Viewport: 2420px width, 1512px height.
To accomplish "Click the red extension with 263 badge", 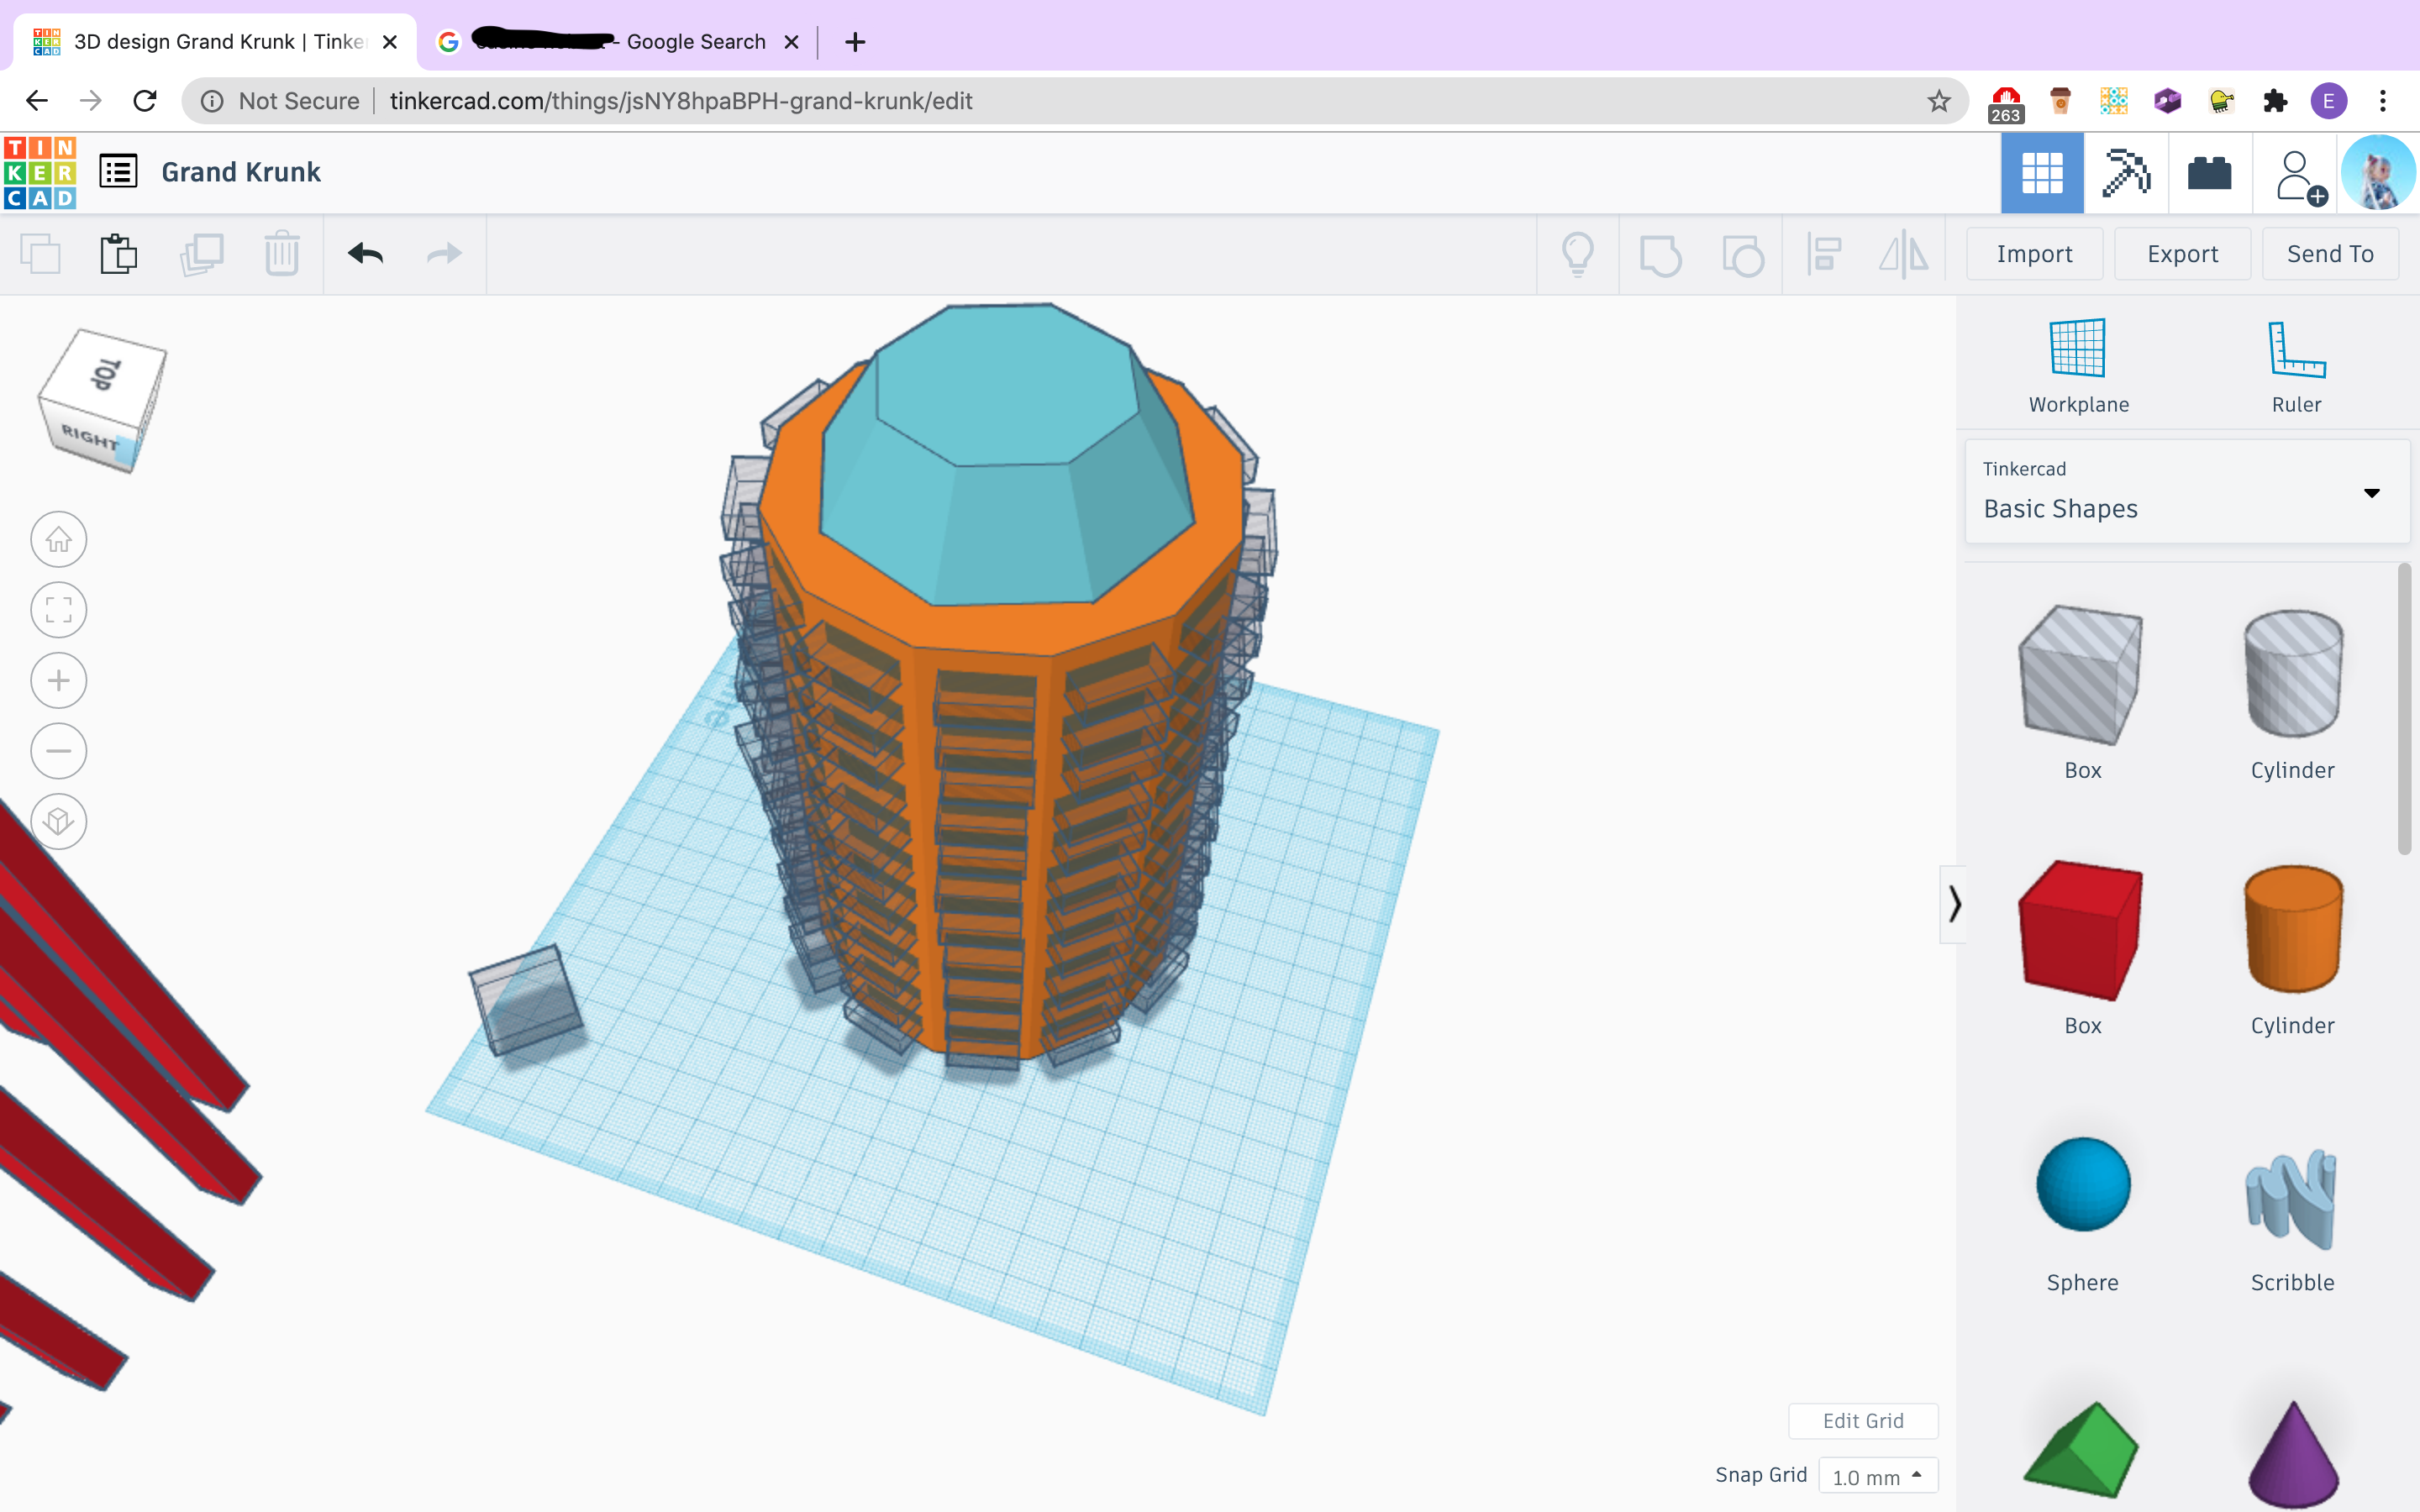I will click(2006, 103).
